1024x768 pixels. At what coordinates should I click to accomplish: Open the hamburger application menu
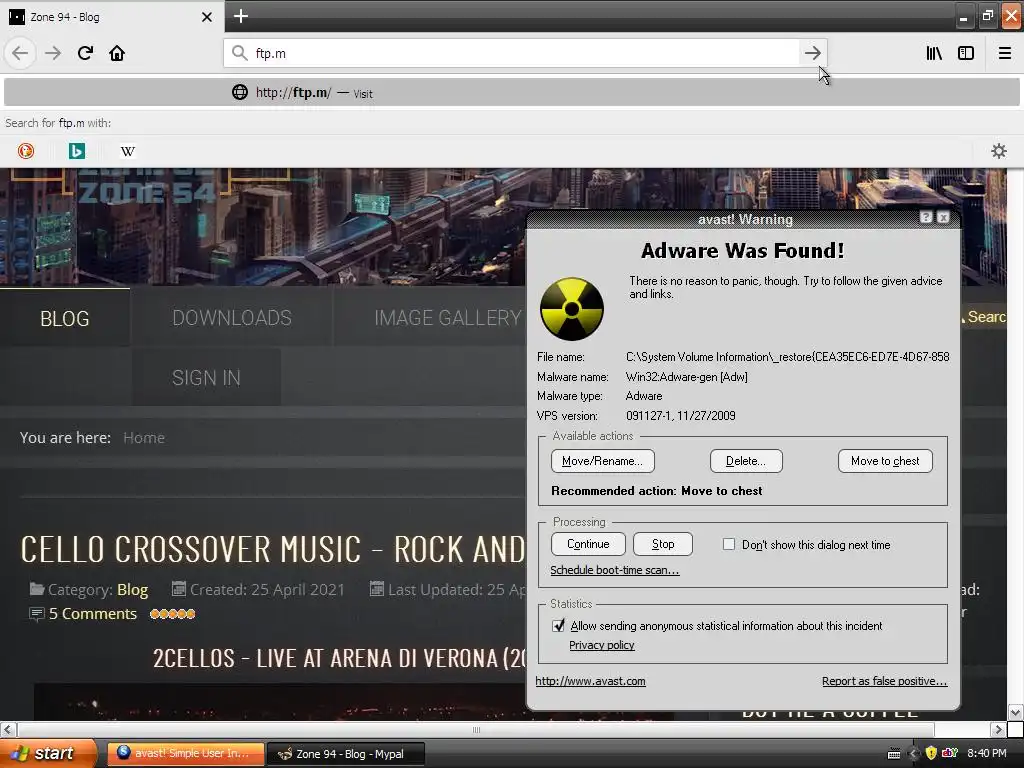1004,53
